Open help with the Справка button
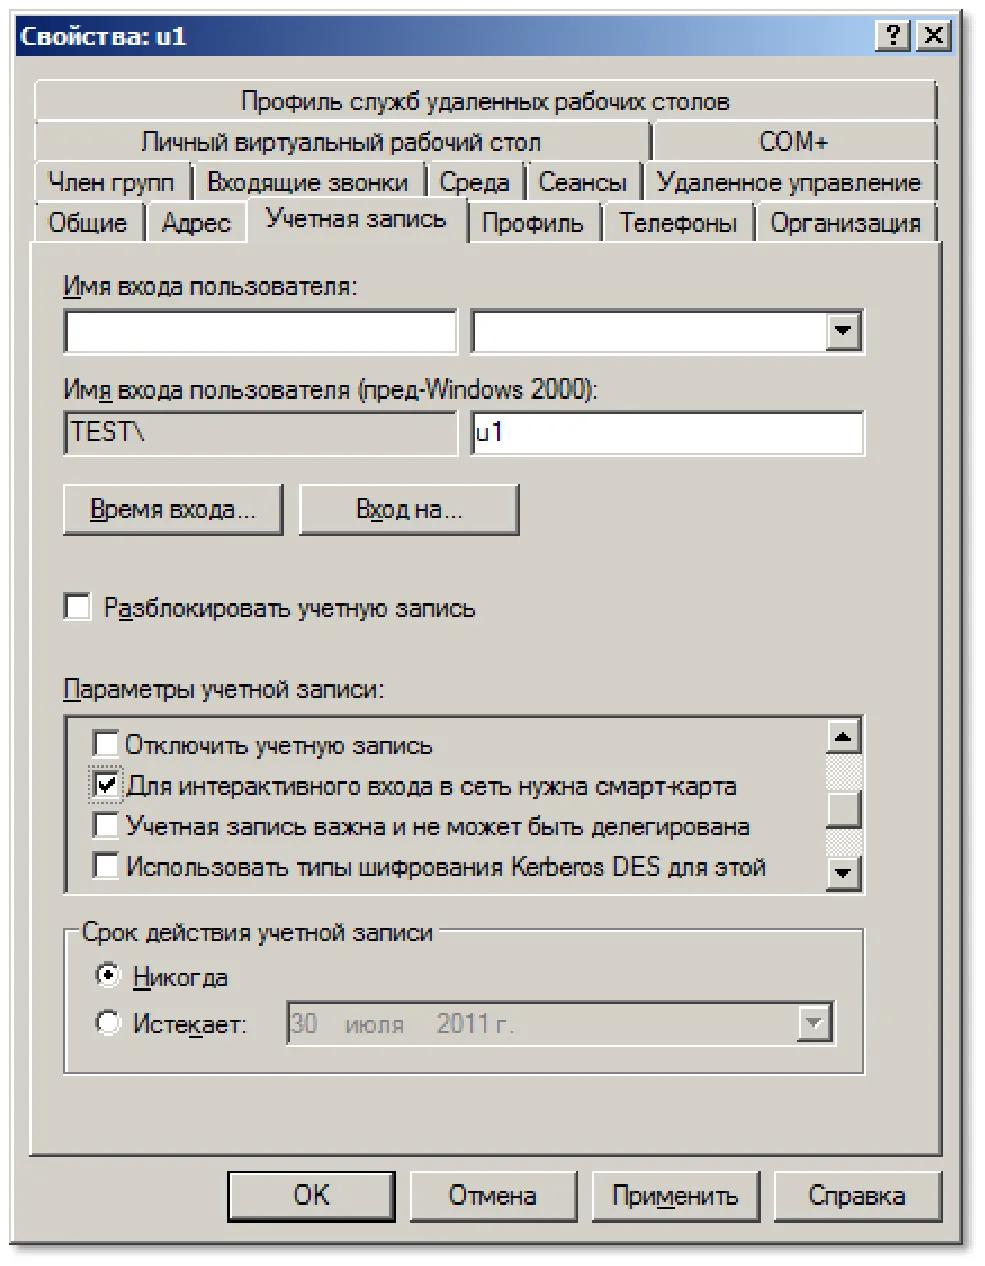The width and height of the screenshot is (985, 1266). coord(857,1196)
